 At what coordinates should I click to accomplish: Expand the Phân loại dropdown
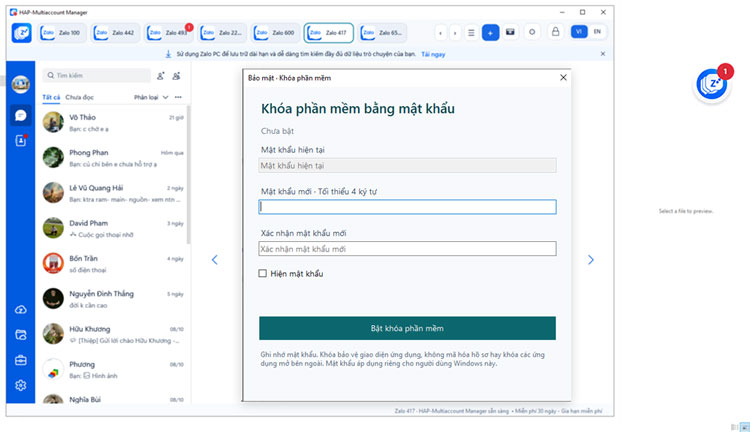151,97
